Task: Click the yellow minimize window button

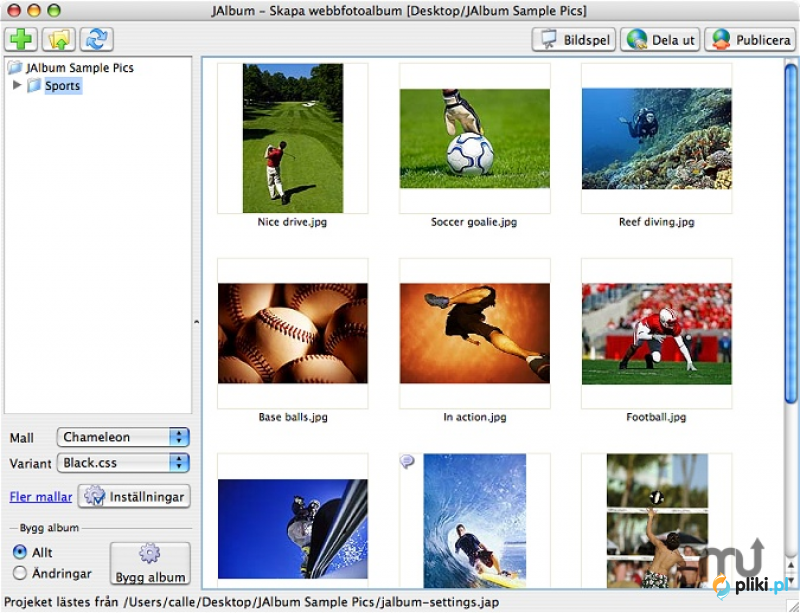Action: pyautogui.click(x=34, y=10)
